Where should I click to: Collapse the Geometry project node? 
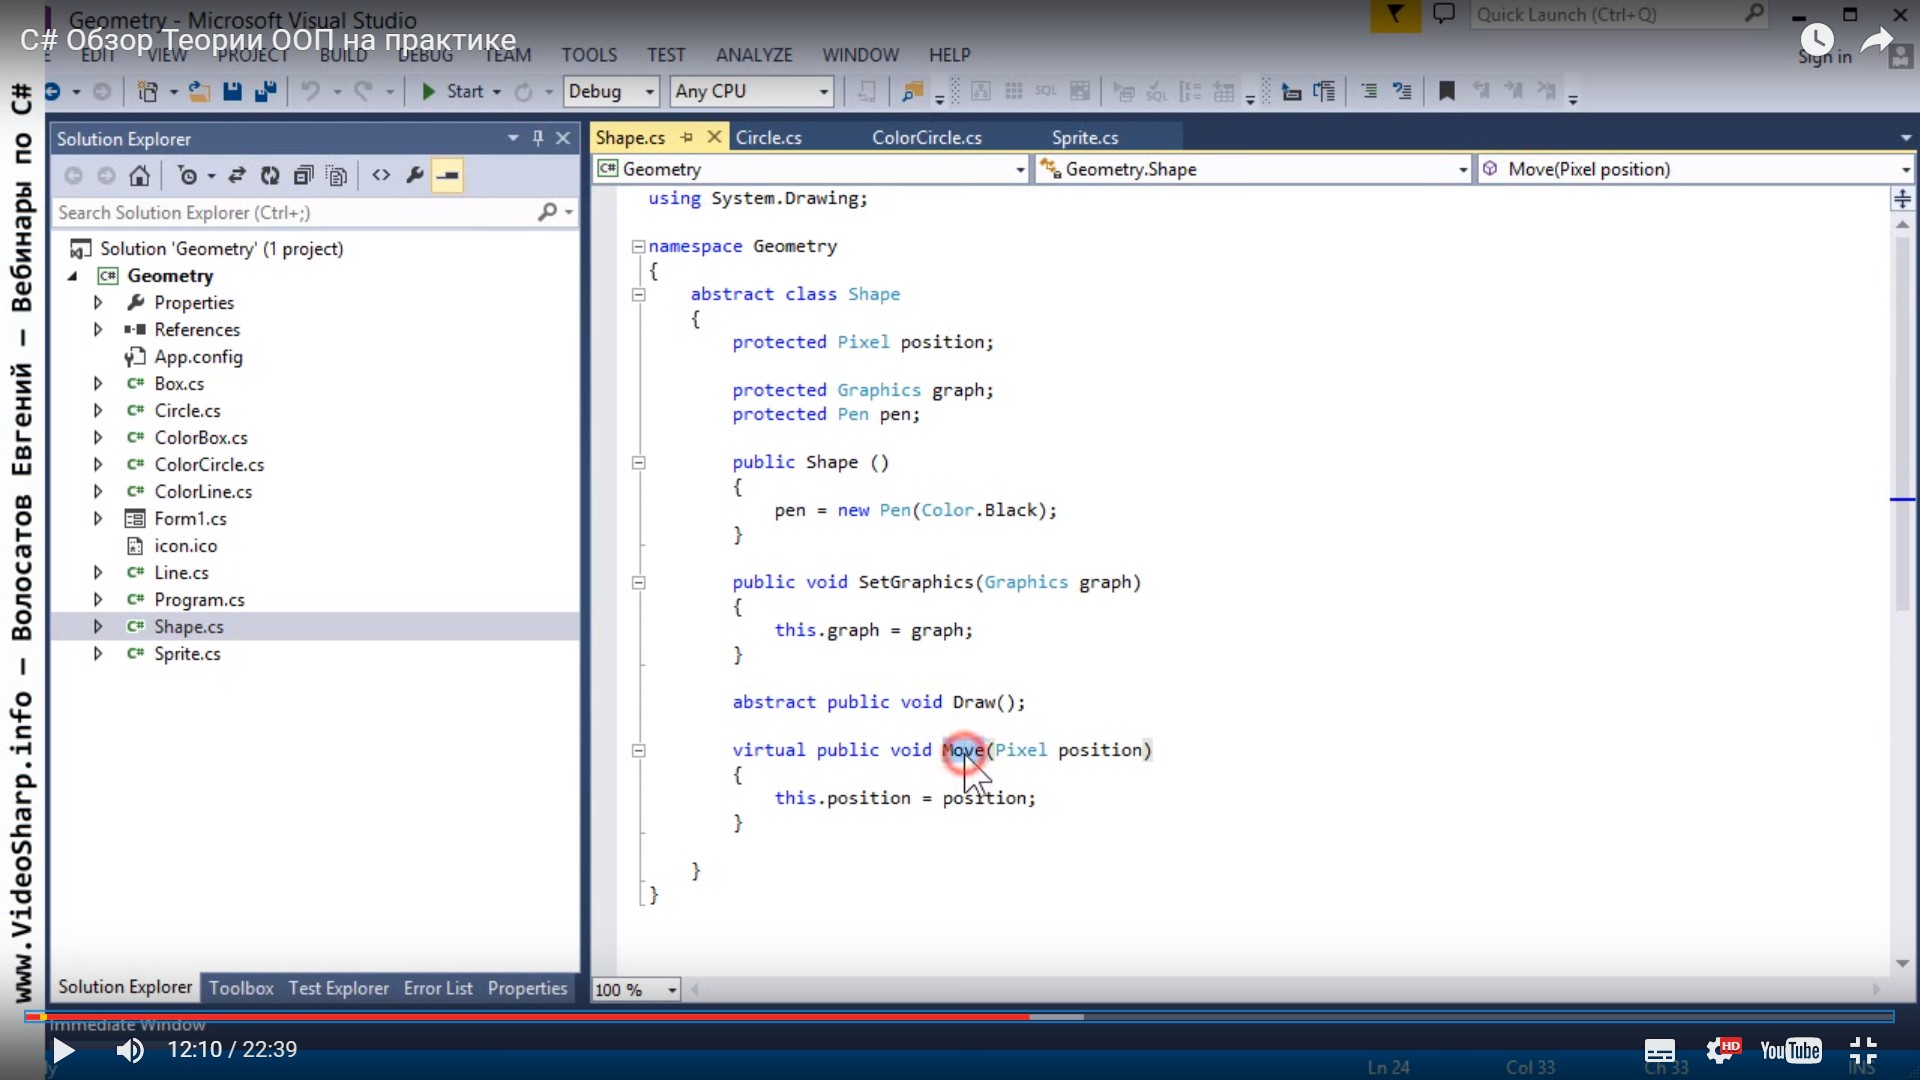(72, 276)
